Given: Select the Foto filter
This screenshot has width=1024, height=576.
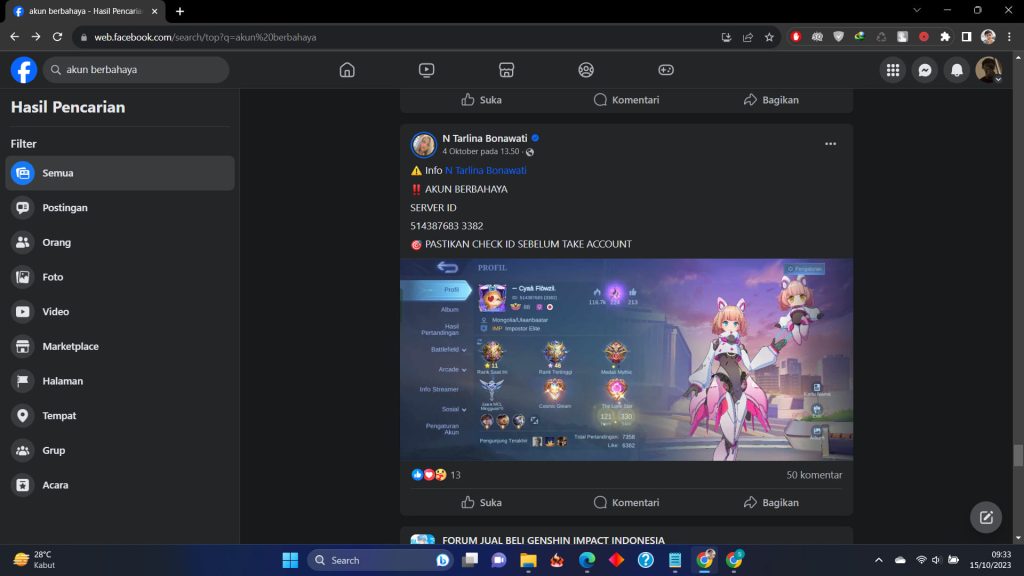Looking at the screenshot, I should point(120,277).
